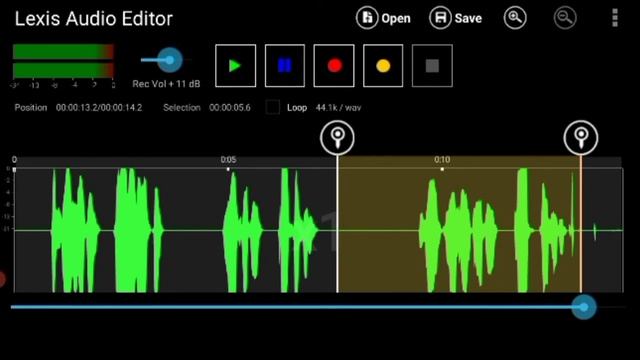
Task: Adjust the Rec Vol slider knob
Action: click(170, 60)
